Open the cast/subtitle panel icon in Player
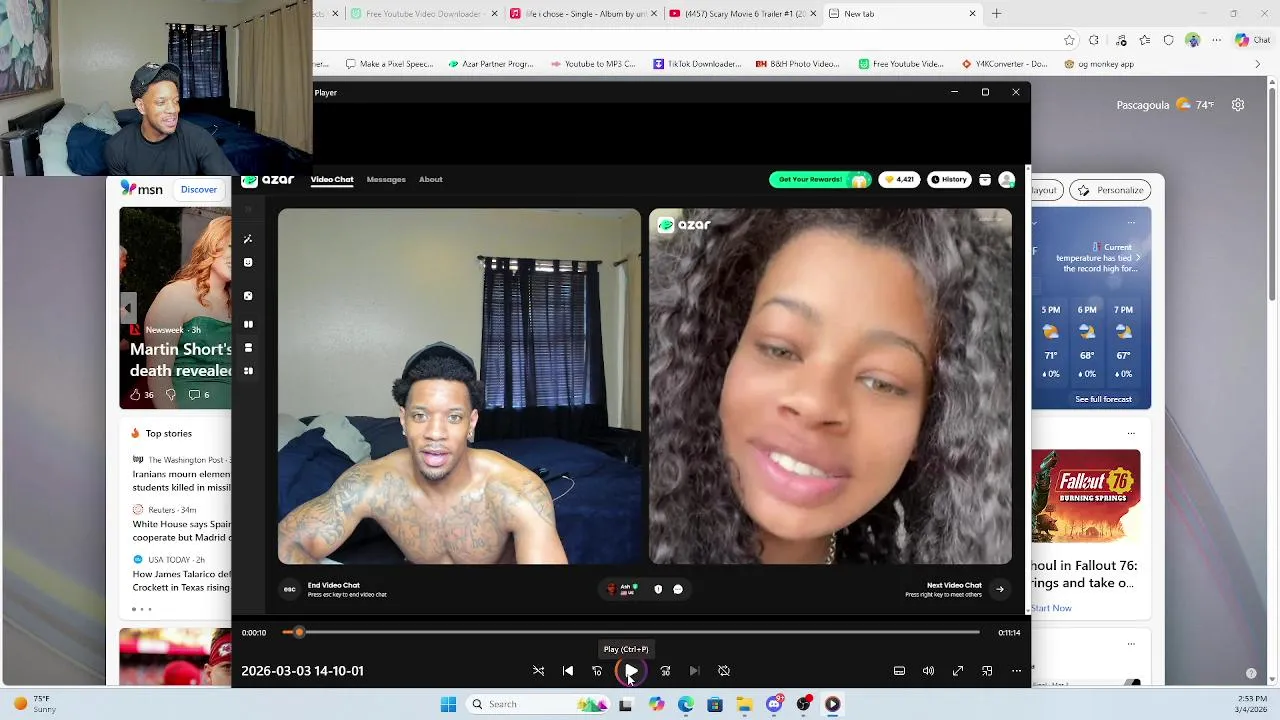Screen dimensions: 1280x720 [x=899, y=671]
